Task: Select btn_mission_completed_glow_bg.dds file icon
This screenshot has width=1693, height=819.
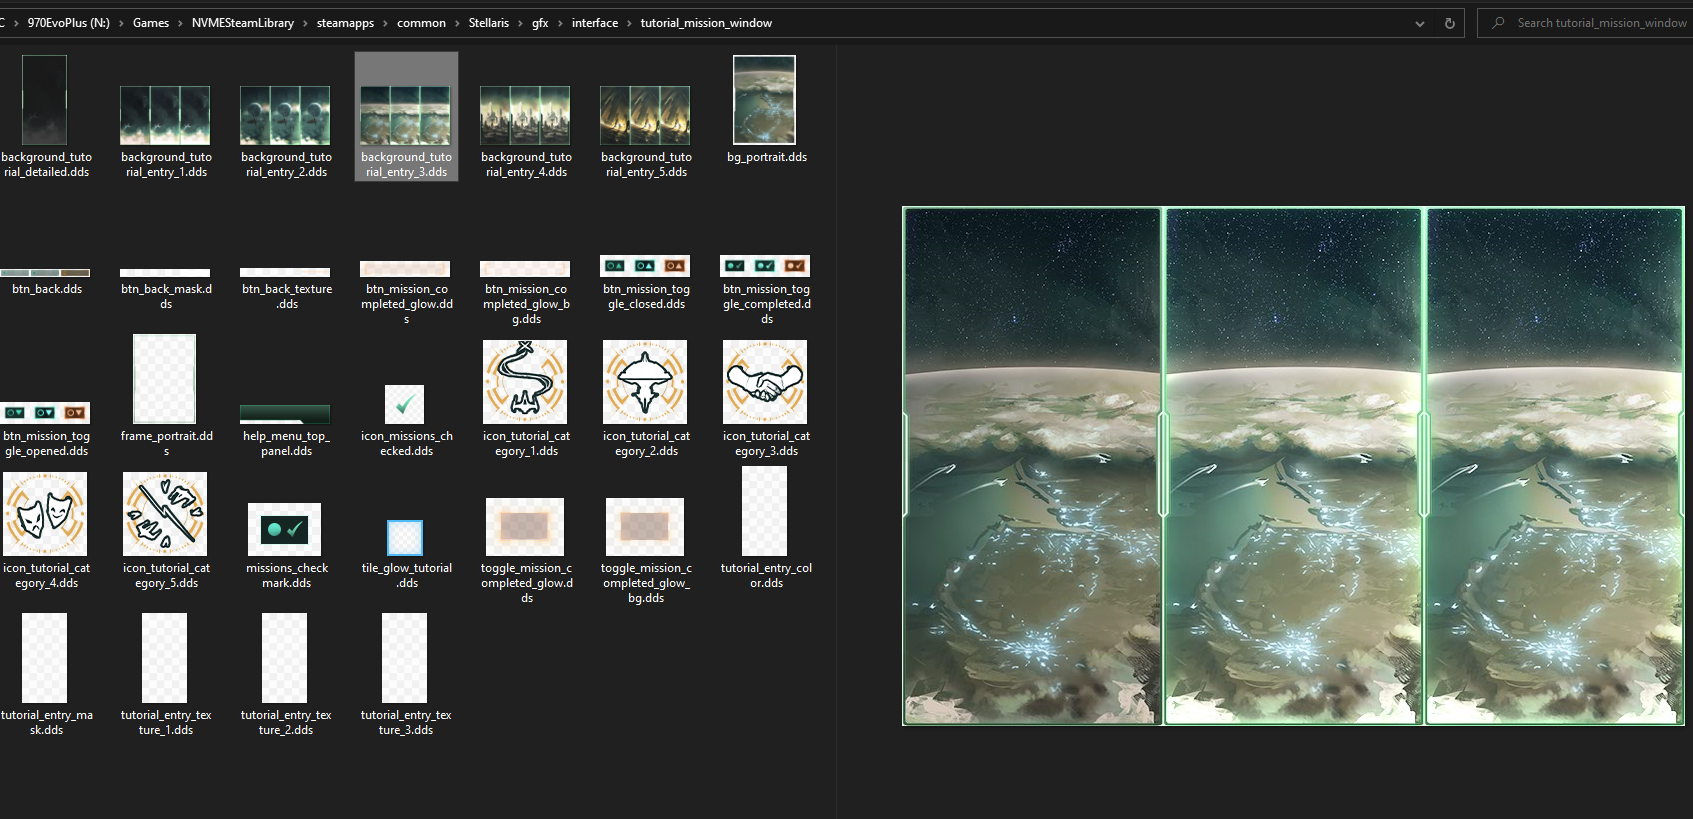Action: pyautogui.click(x=525, y=269)
